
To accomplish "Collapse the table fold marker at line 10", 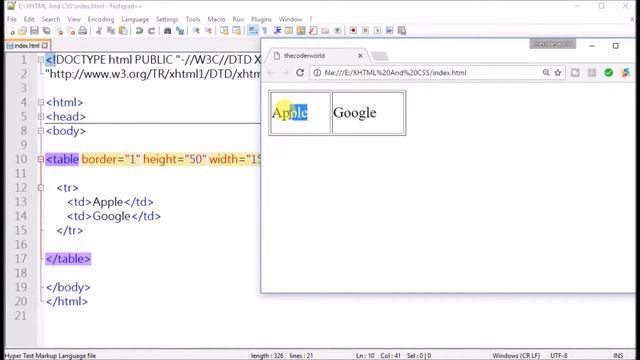I will [41, 159].
